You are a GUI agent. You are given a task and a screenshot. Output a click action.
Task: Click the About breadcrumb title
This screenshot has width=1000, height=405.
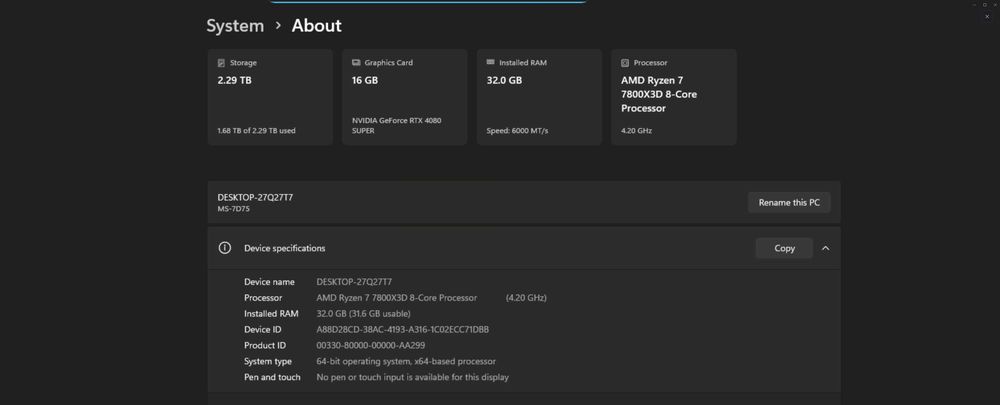pyautogui.click(x=316, y=26)
